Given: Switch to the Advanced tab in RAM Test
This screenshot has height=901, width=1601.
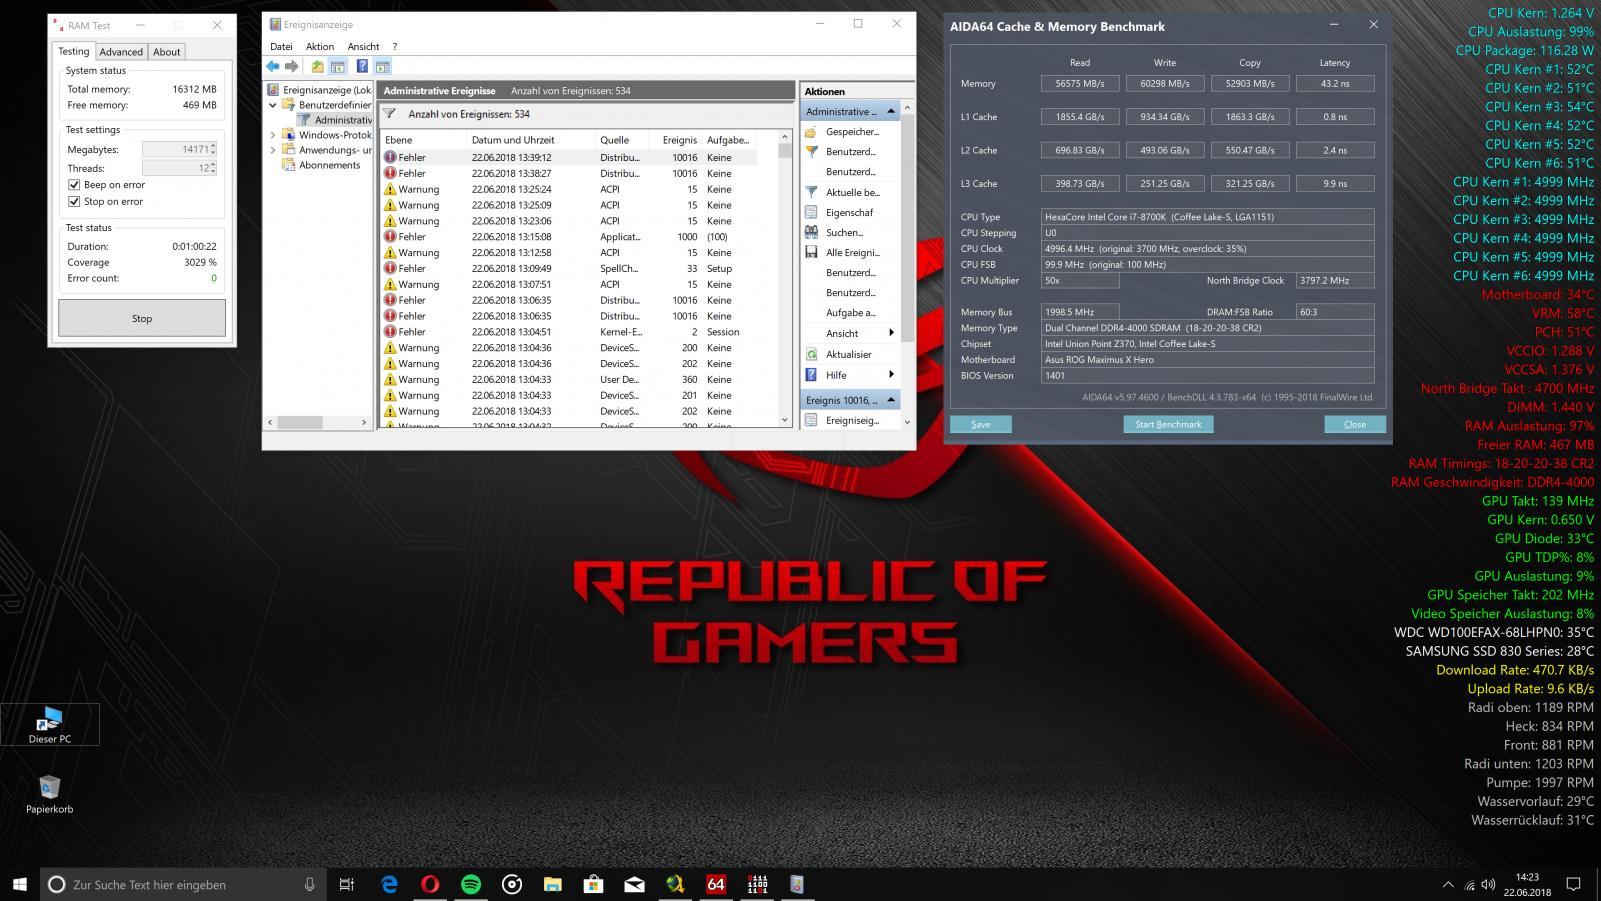Looking at the screenshot, I should coord(121,52).
